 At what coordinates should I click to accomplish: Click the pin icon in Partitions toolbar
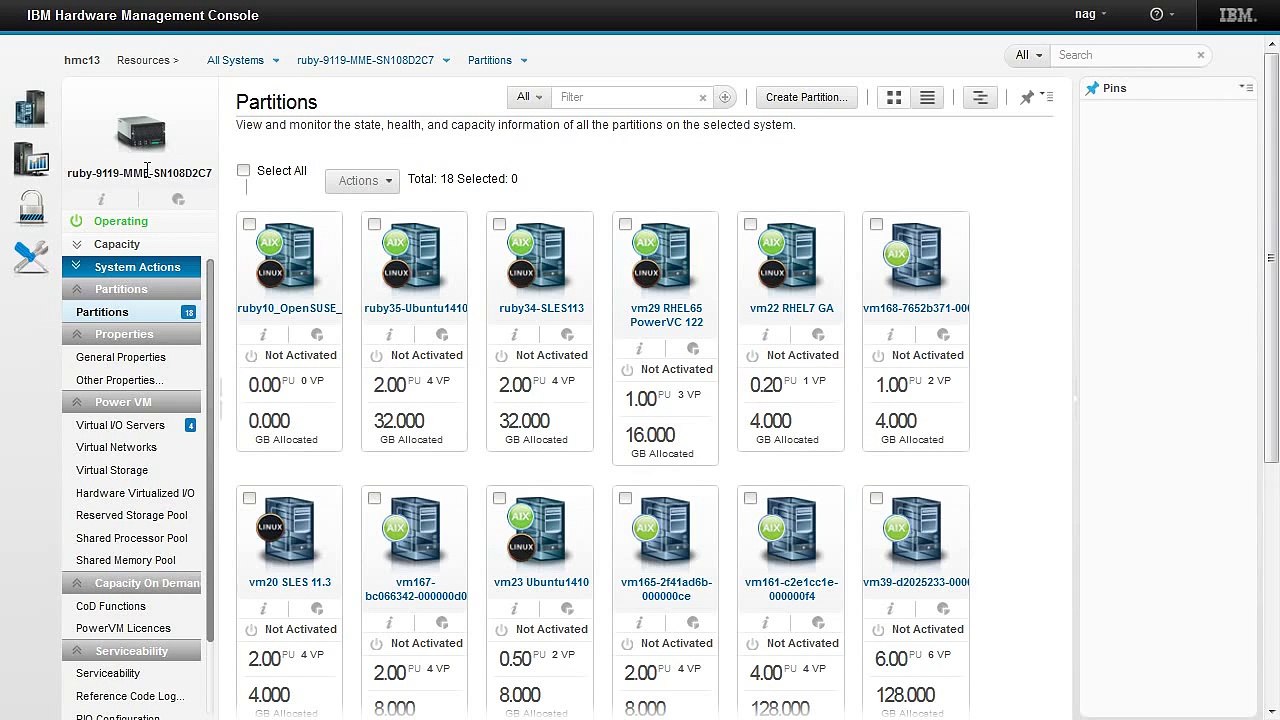(x=1026, y=97)
